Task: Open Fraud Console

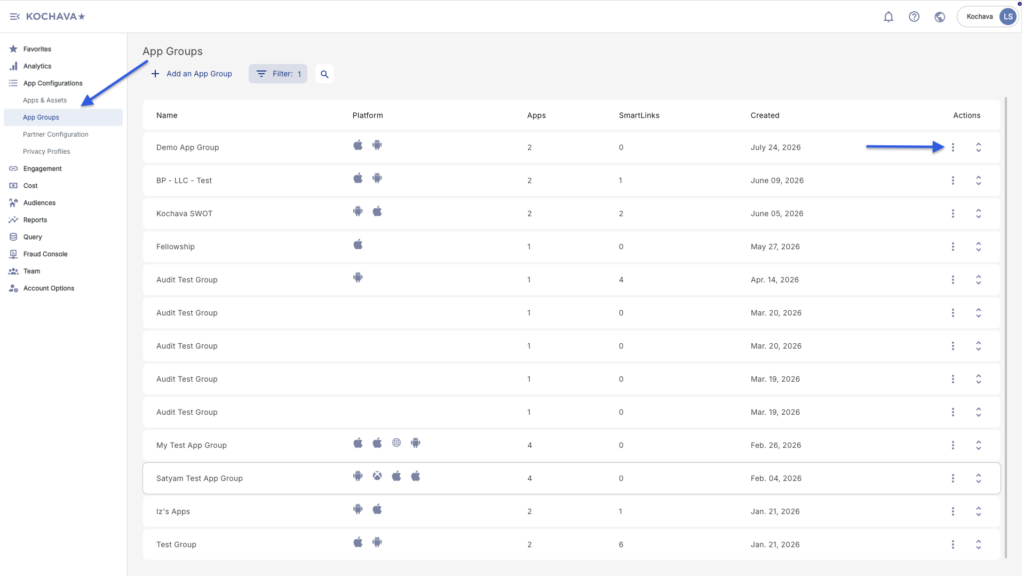Action: [45, 254]
